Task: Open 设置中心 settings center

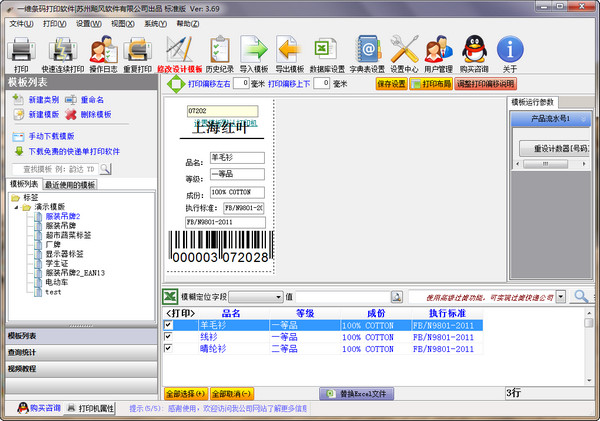Action: [404, 54]
